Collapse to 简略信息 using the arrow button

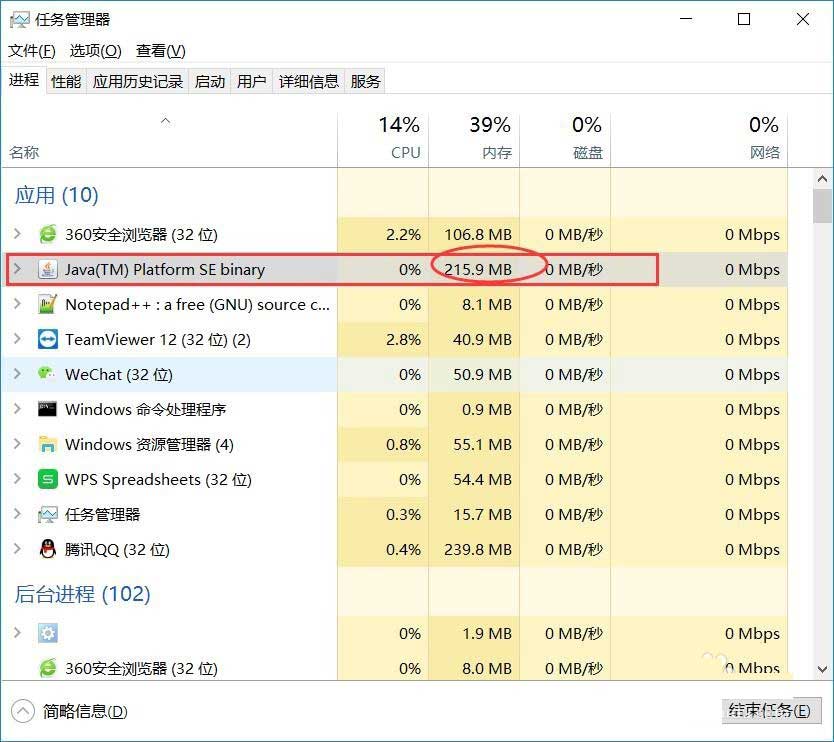[x=22, y=711]
